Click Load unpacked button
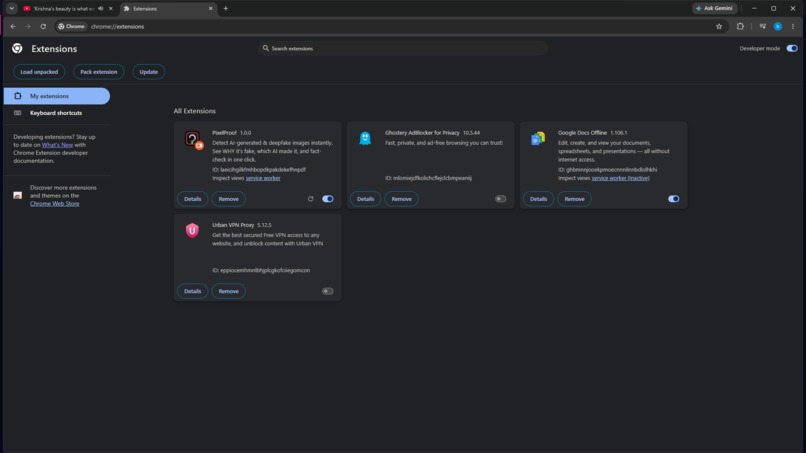The width and height of the screenshot is (806, 453). tap(39, 72)
